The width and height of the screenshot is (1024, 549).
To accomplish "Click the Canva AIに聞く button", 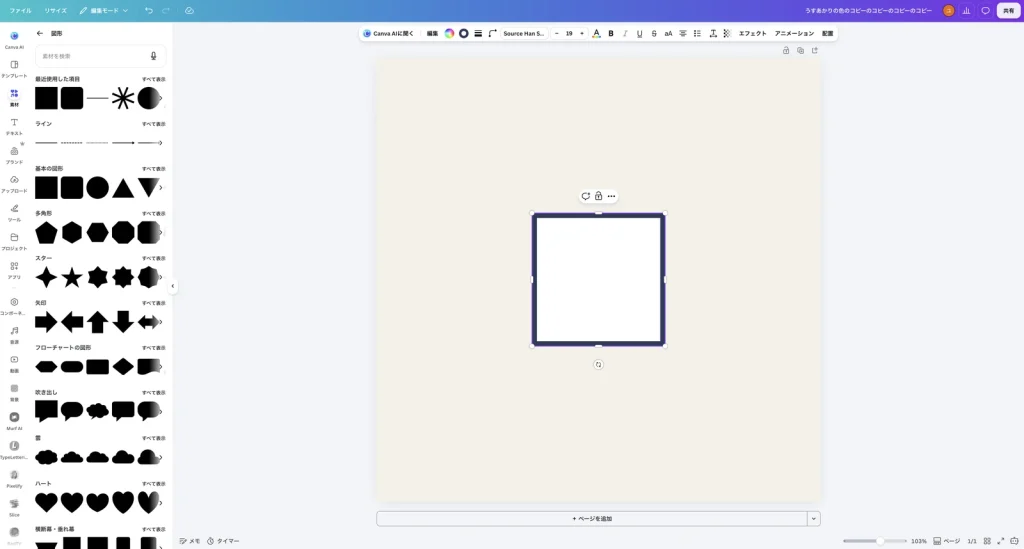I will pos(389,33).
